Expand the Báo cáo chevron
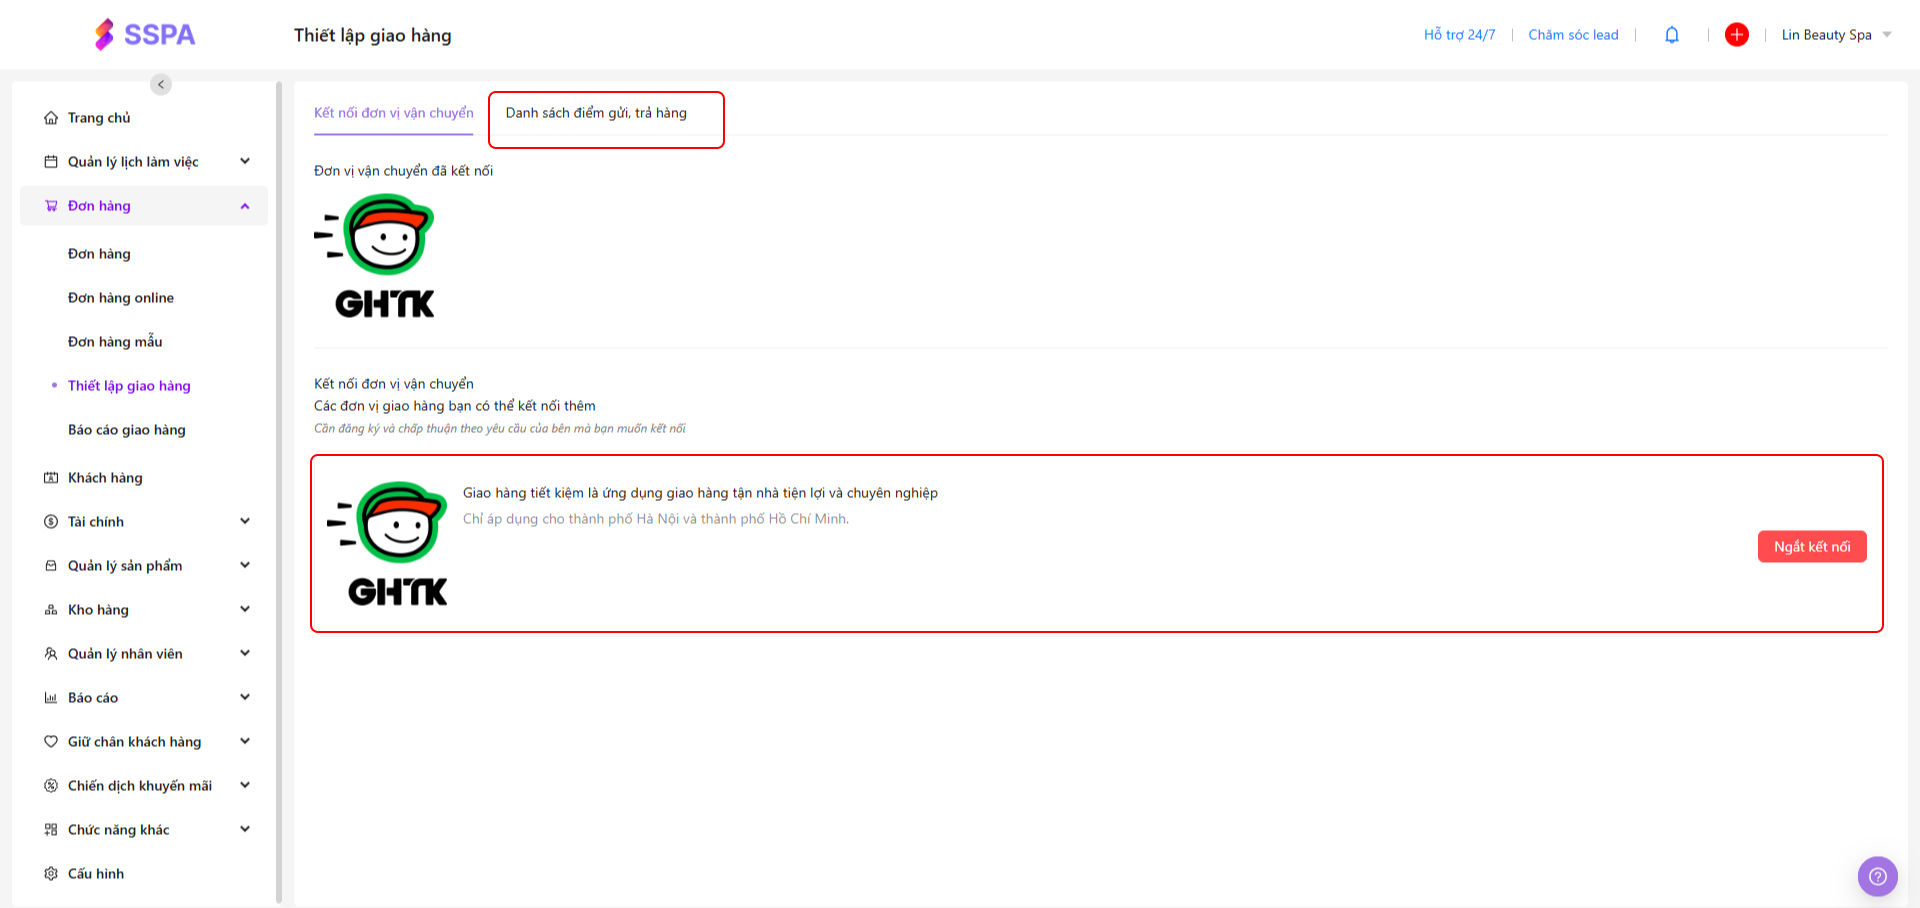The image size is (1920, 908). coord(245,698)
